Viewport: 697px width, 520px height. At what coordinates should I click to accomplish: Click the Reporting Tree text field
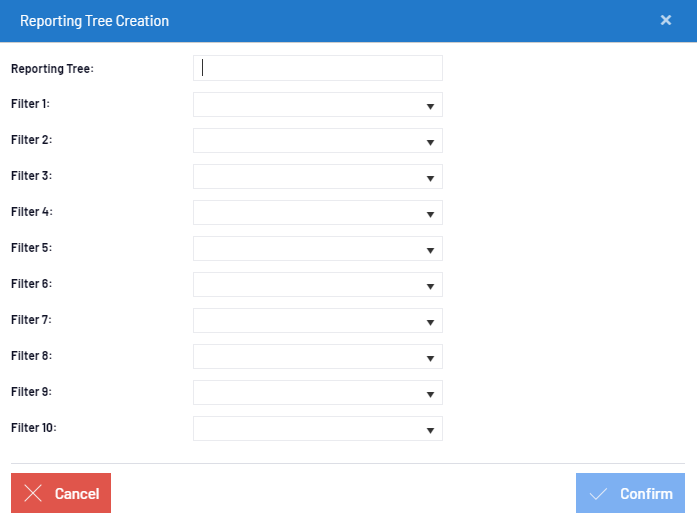(318, 68)
